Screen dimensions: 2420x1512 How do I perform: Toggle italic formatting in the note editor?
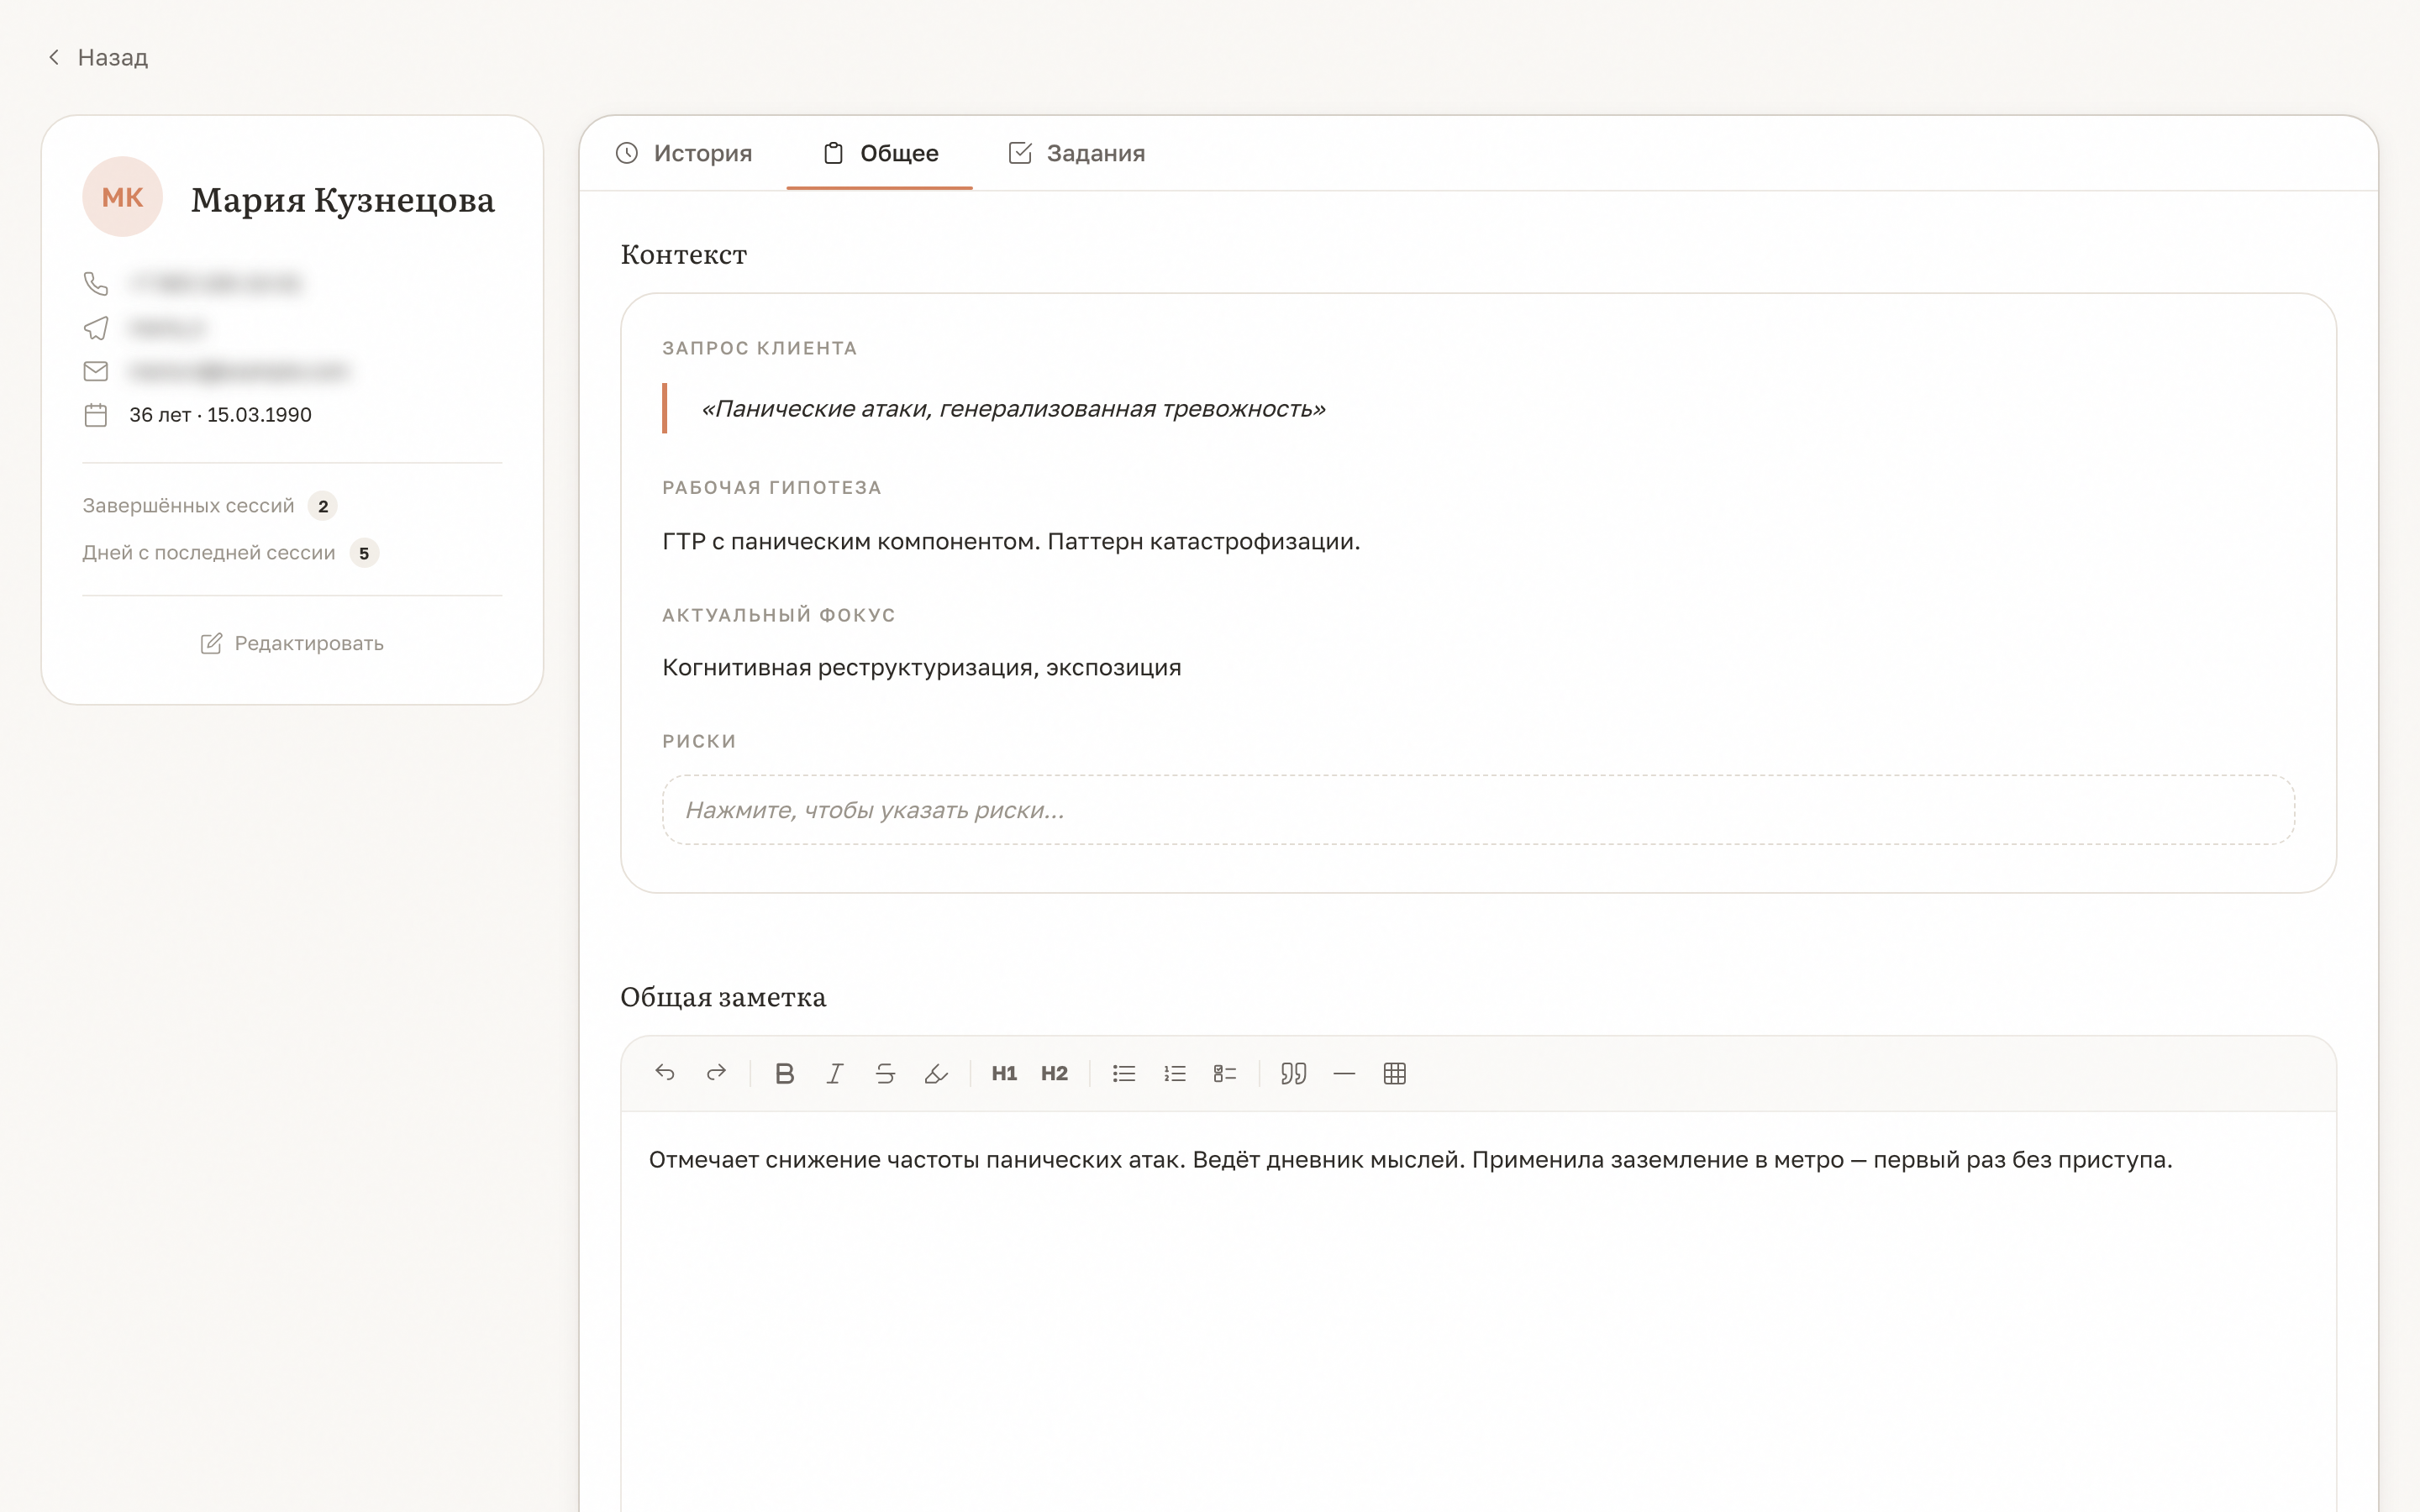(x=835, y=1073)
